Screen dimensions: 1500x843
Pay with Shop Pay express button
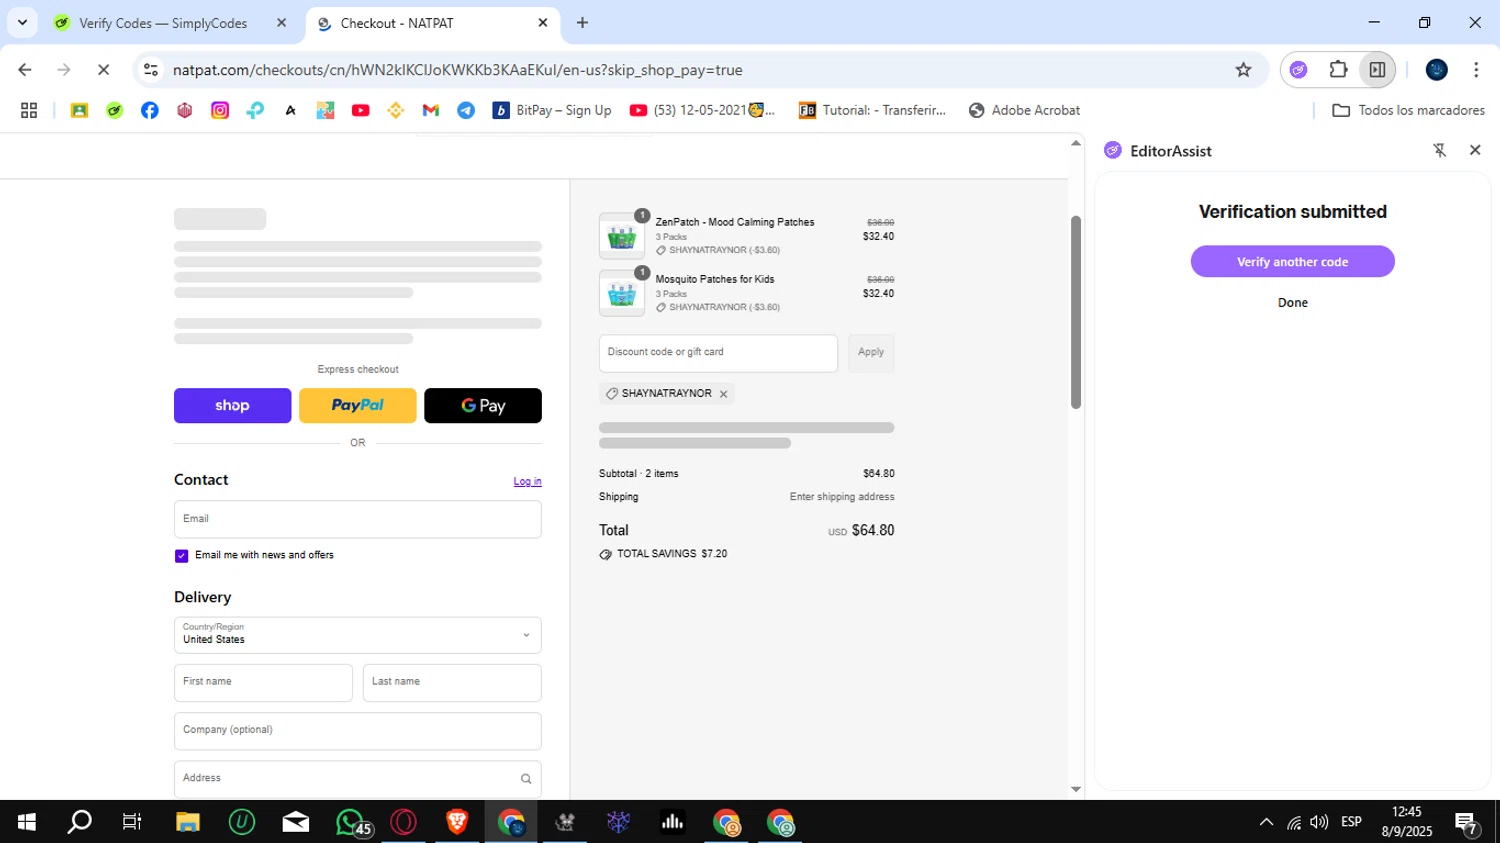(x=232, y=406)
